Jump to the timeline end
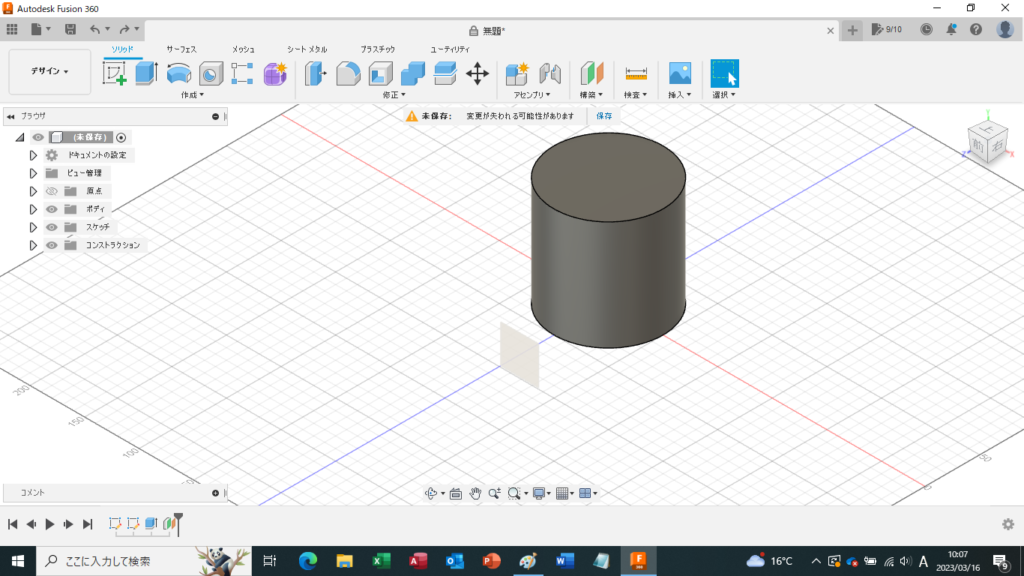 (x=88, y=524)
